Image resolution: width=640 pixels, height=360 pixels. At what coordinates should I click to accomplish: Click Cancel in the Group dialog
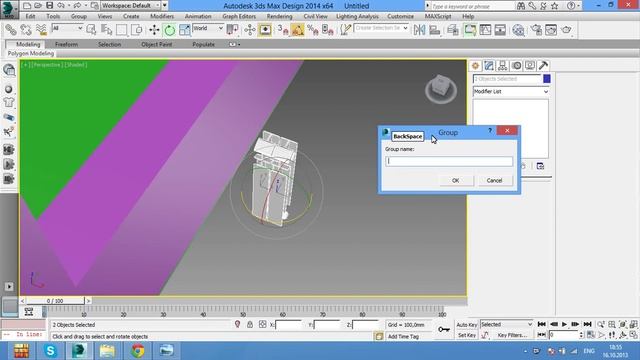click(494, 180)
